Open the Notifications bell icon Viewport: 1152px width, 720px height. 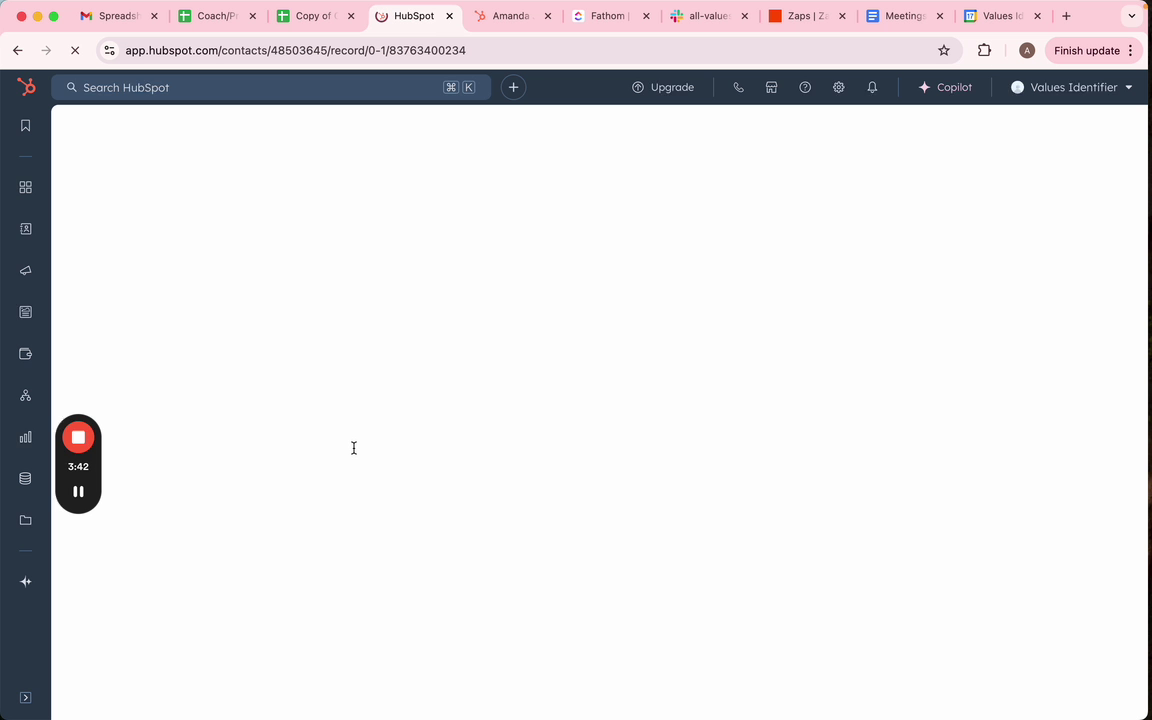pos(872,87)
